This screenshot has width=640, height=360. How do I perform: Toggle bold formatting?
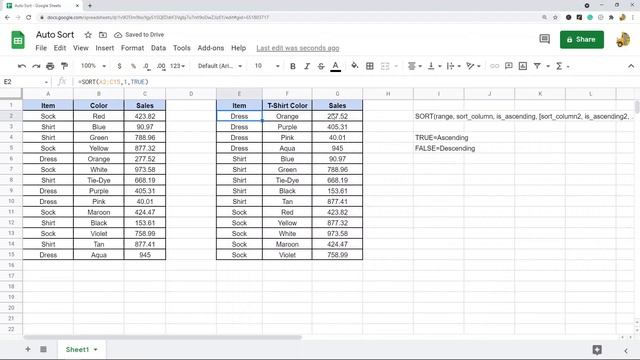pos(293,66)
